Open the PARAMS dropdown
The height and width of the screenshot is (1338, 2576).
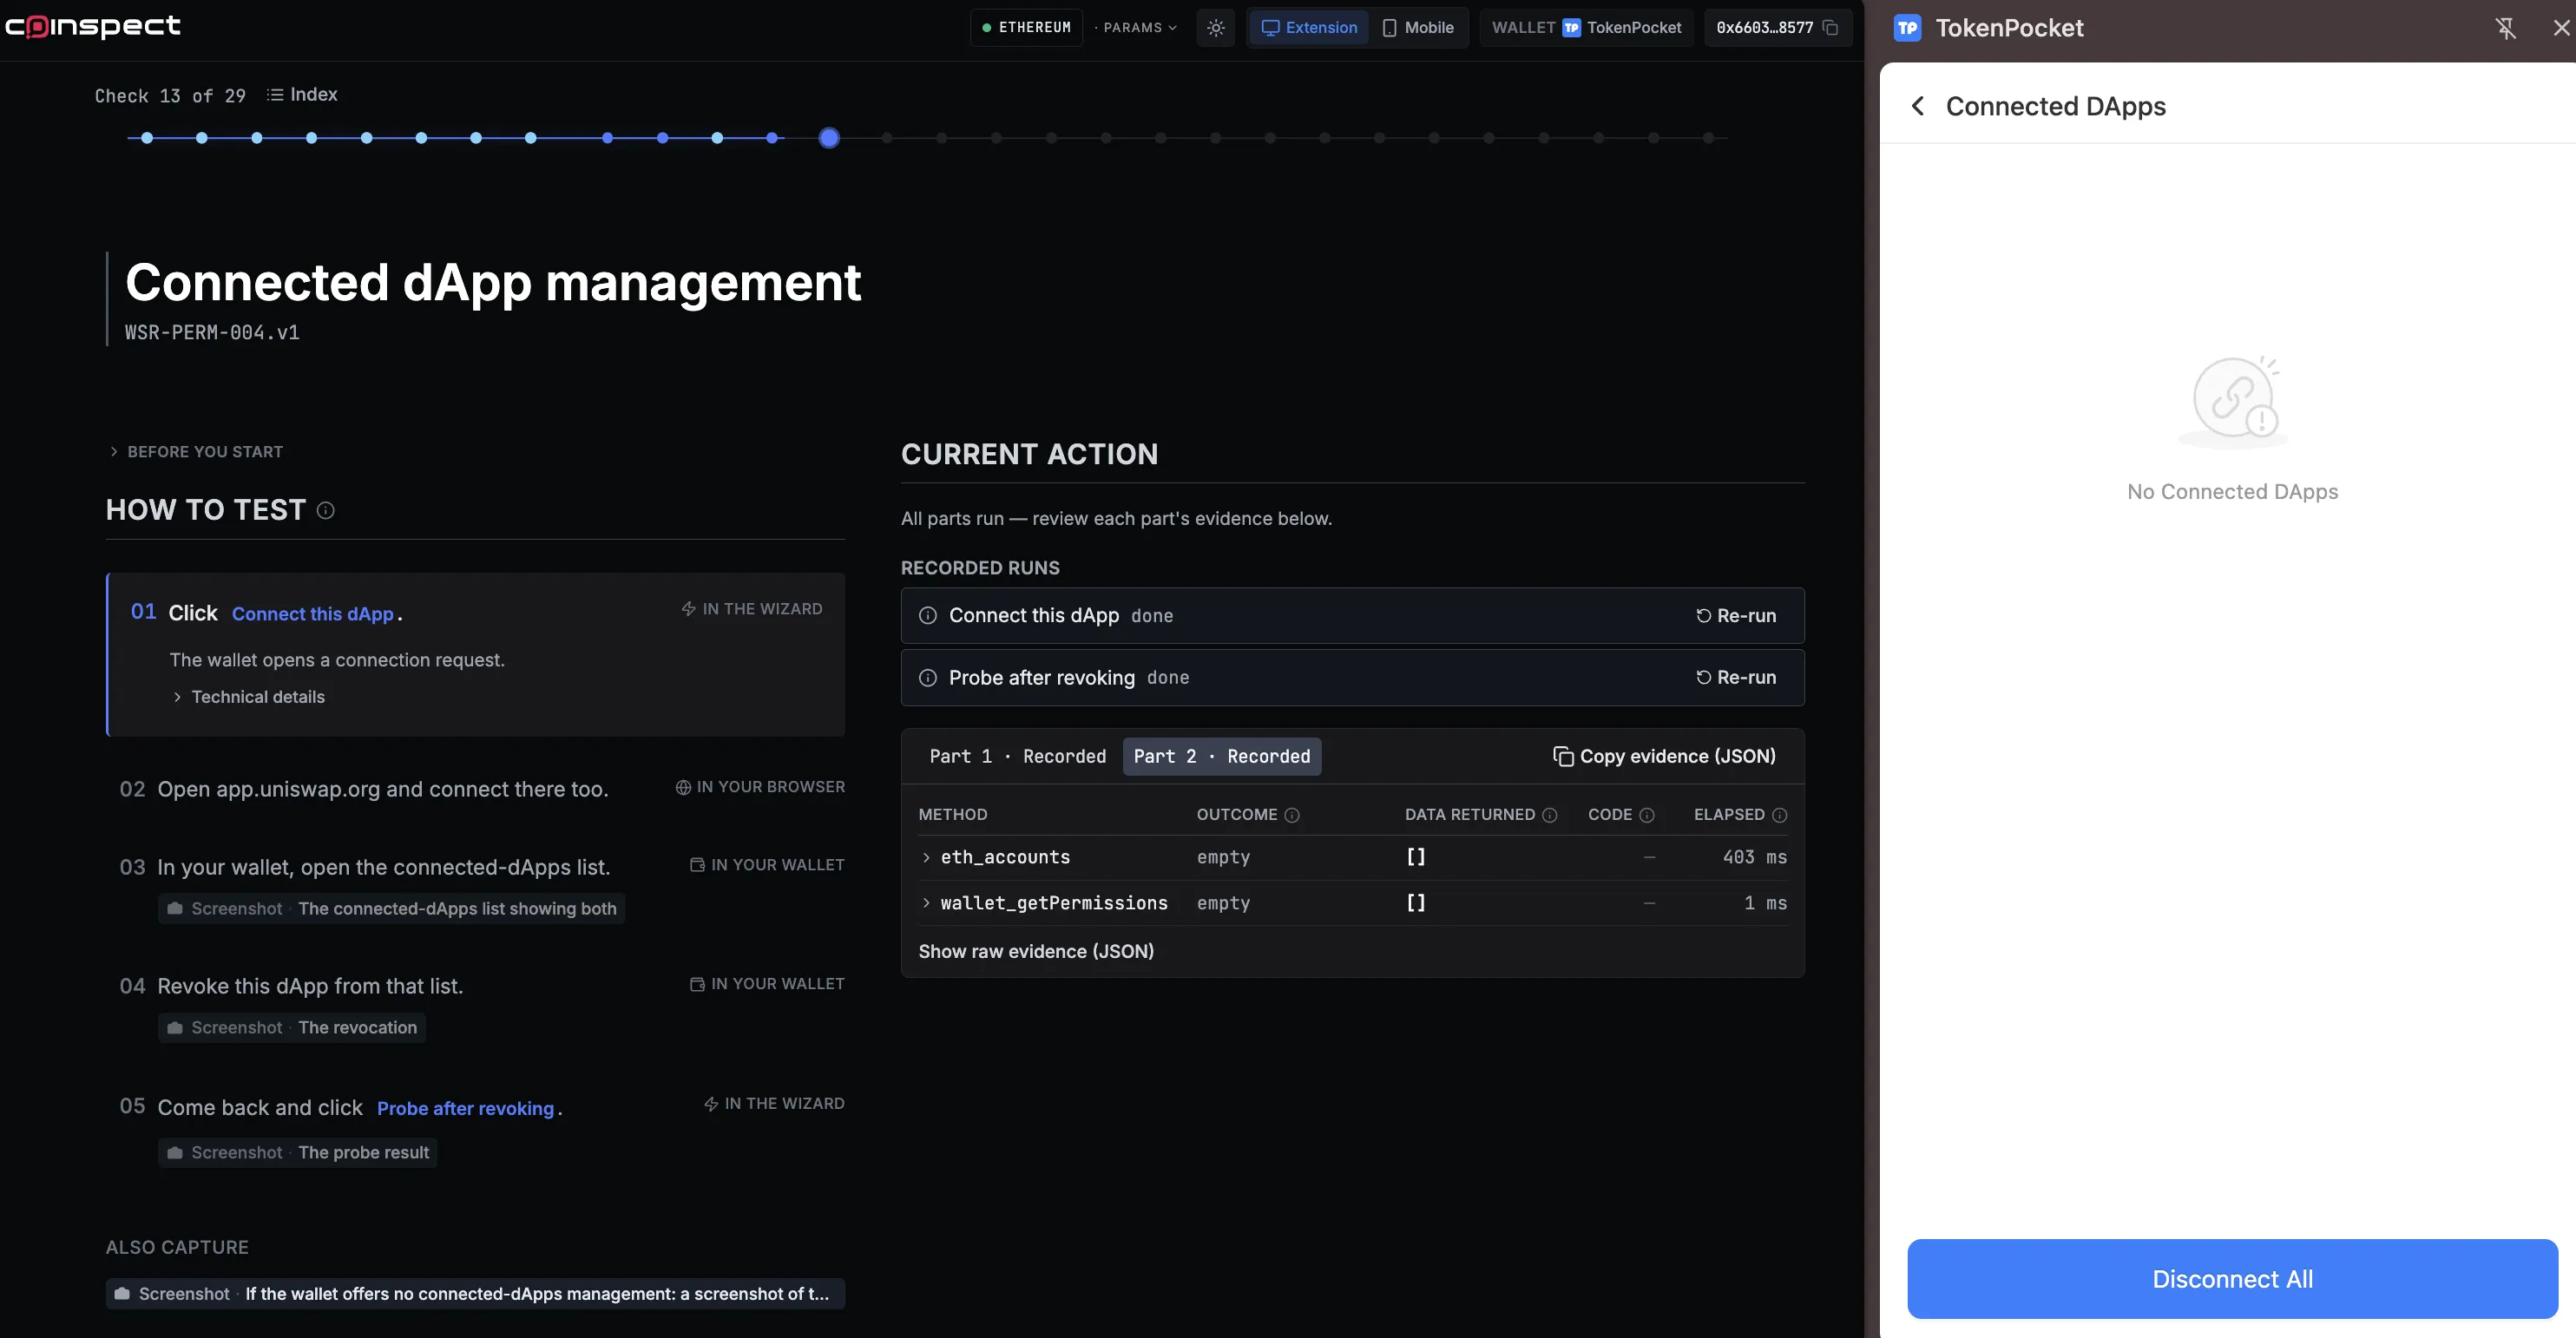1139,28
